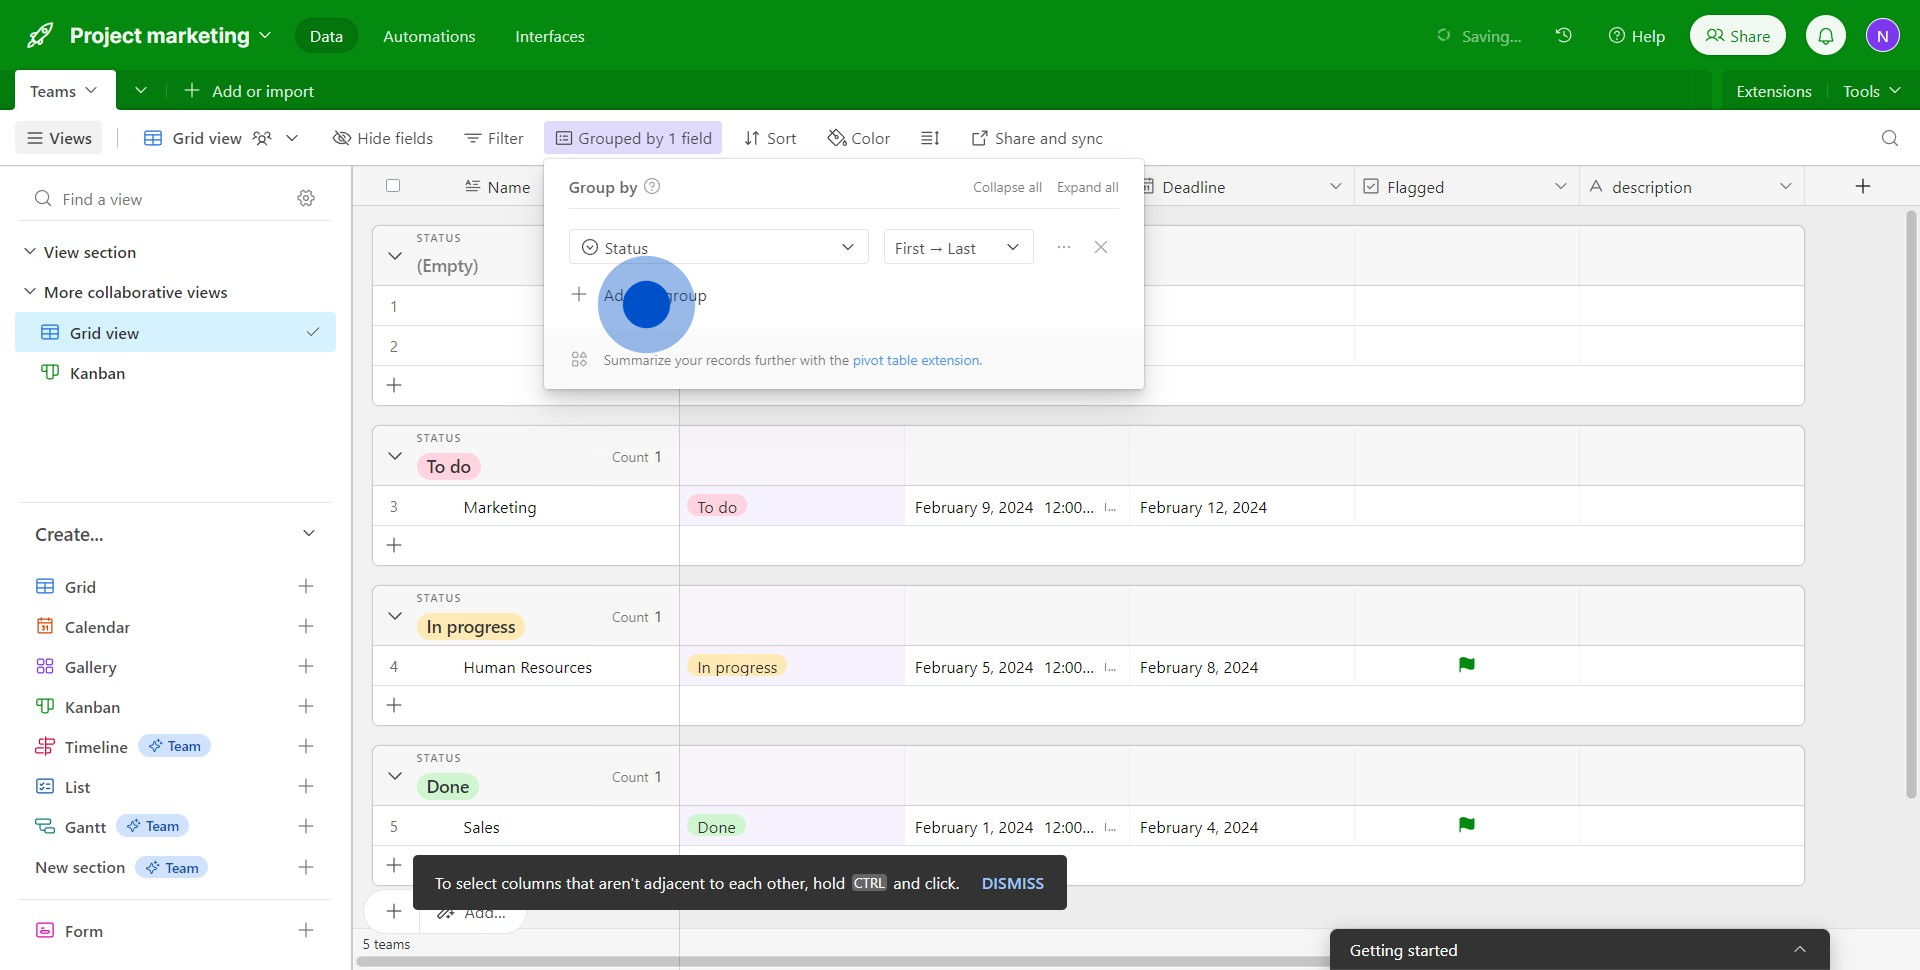Collapse View section in sidebar

coord(30,252)
